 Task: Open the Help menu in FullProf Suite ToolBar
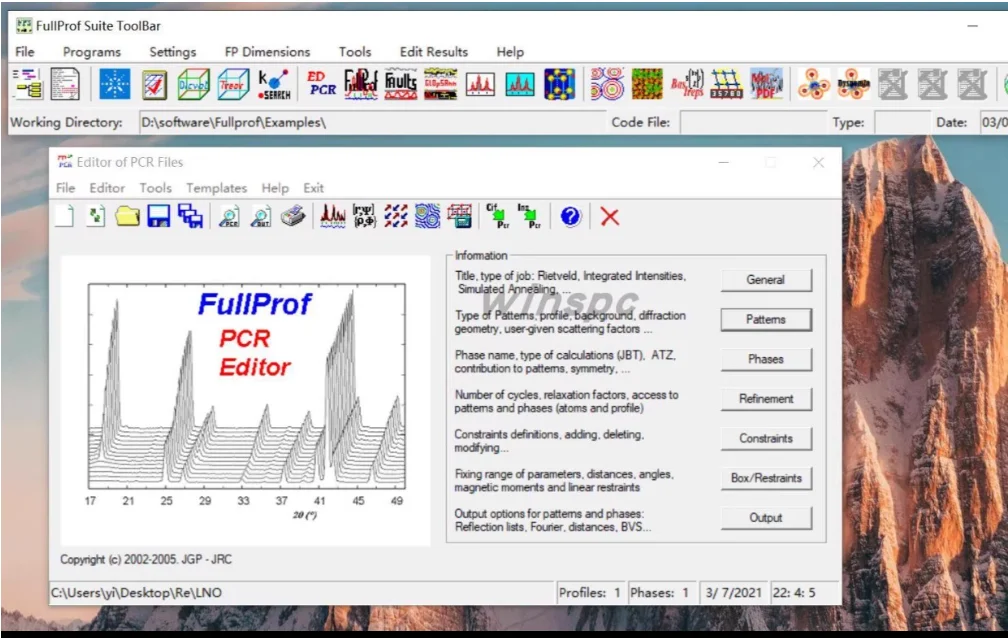click(510, 51)
